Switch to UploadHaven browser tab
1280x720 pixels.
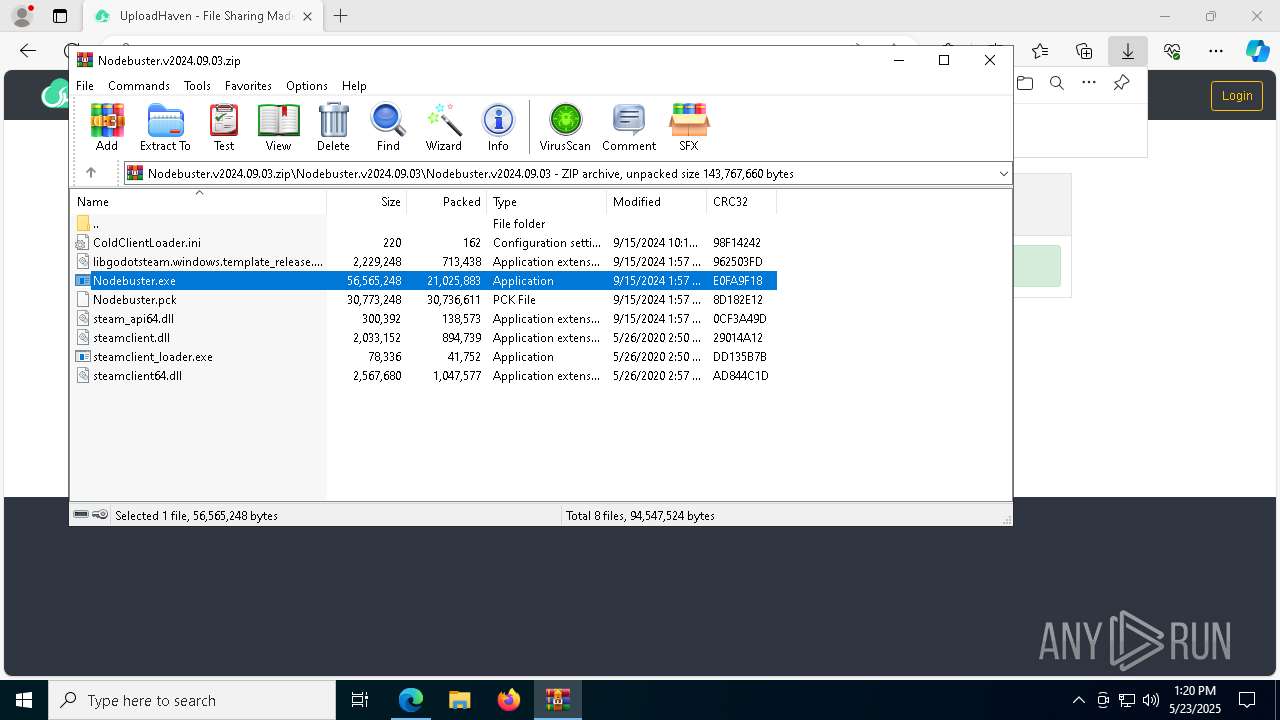204,16
